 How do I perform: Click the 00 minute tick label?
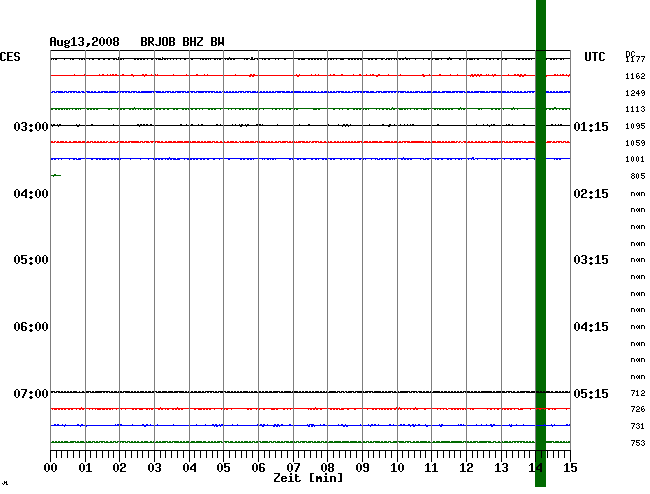[50, 468]
